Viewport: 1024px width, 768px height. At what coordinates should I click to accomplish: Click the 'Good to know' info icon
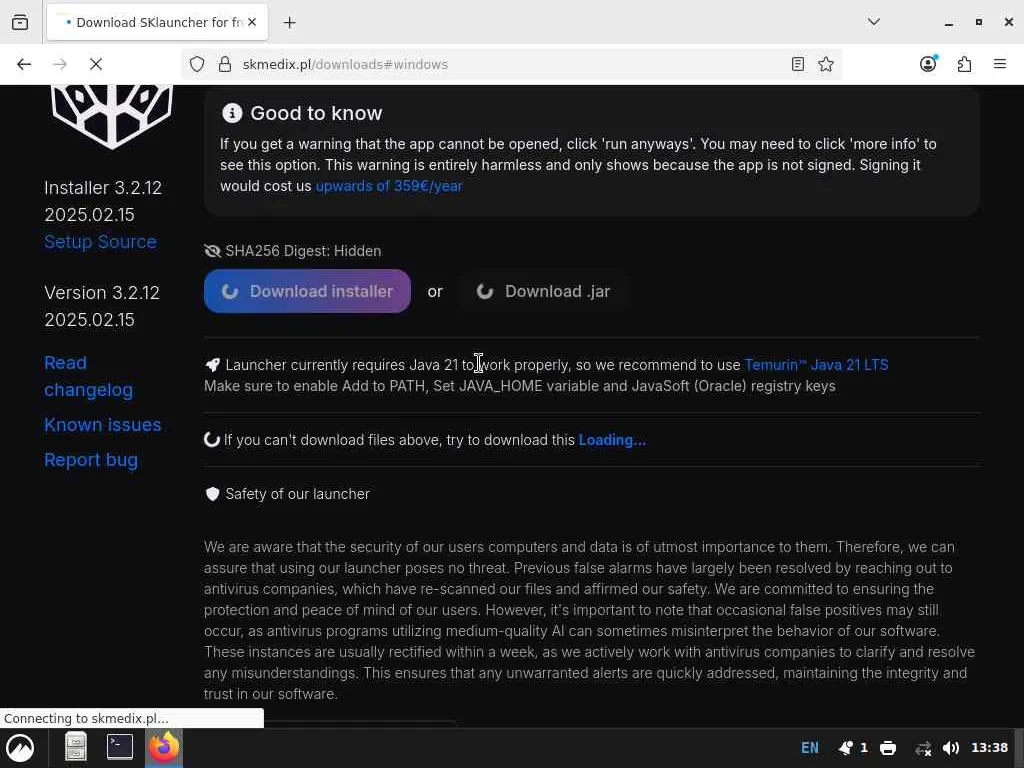(232, 113)
